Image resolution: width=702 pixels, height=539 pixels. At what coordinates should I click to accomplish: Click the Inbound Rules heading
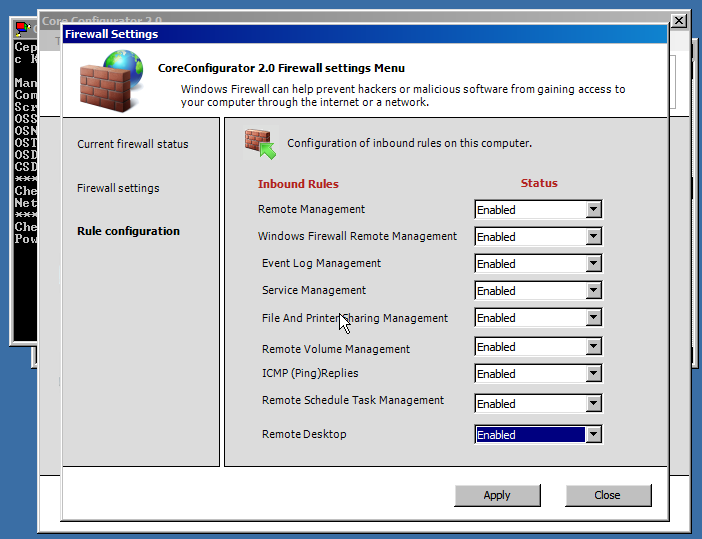coord(298,184)
